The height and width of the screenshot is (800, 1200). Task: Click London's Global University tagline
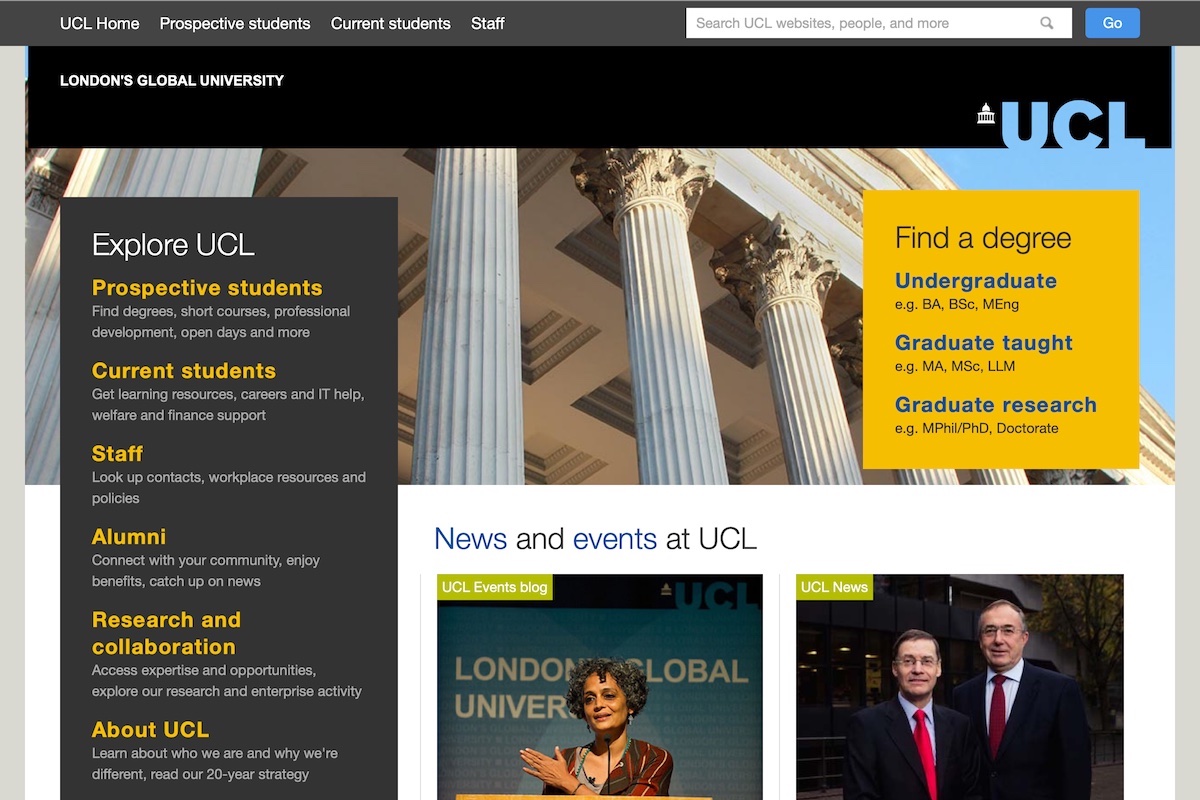[172, 81]
